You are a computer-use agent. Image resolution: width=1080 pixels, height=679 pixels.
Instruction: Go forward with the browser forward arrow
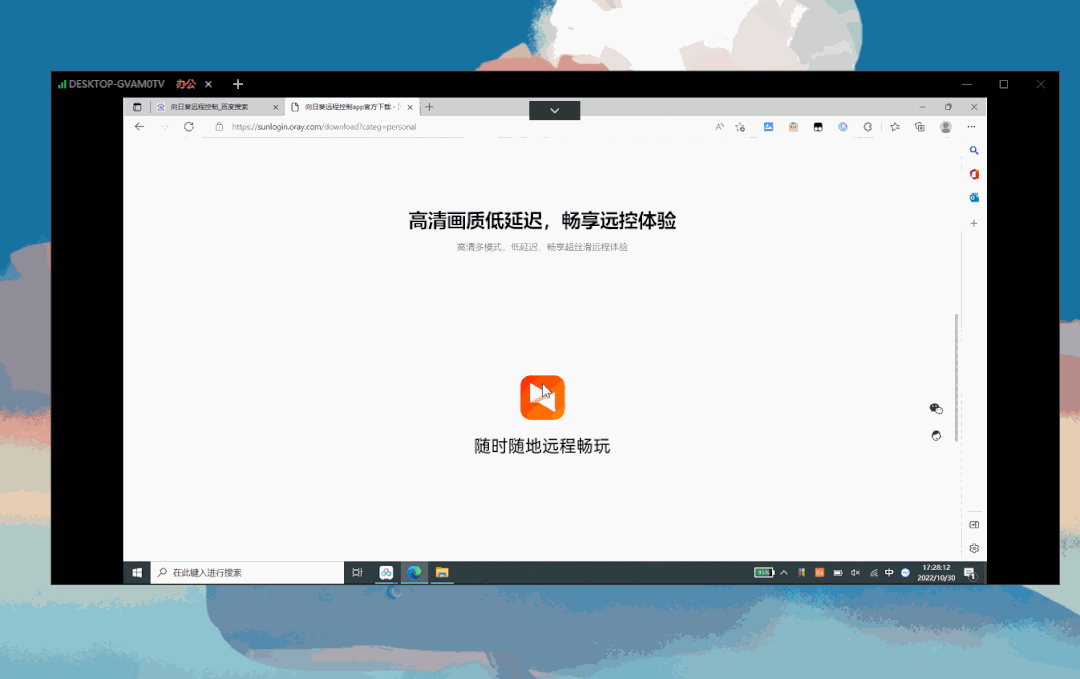tap(164, 127)
